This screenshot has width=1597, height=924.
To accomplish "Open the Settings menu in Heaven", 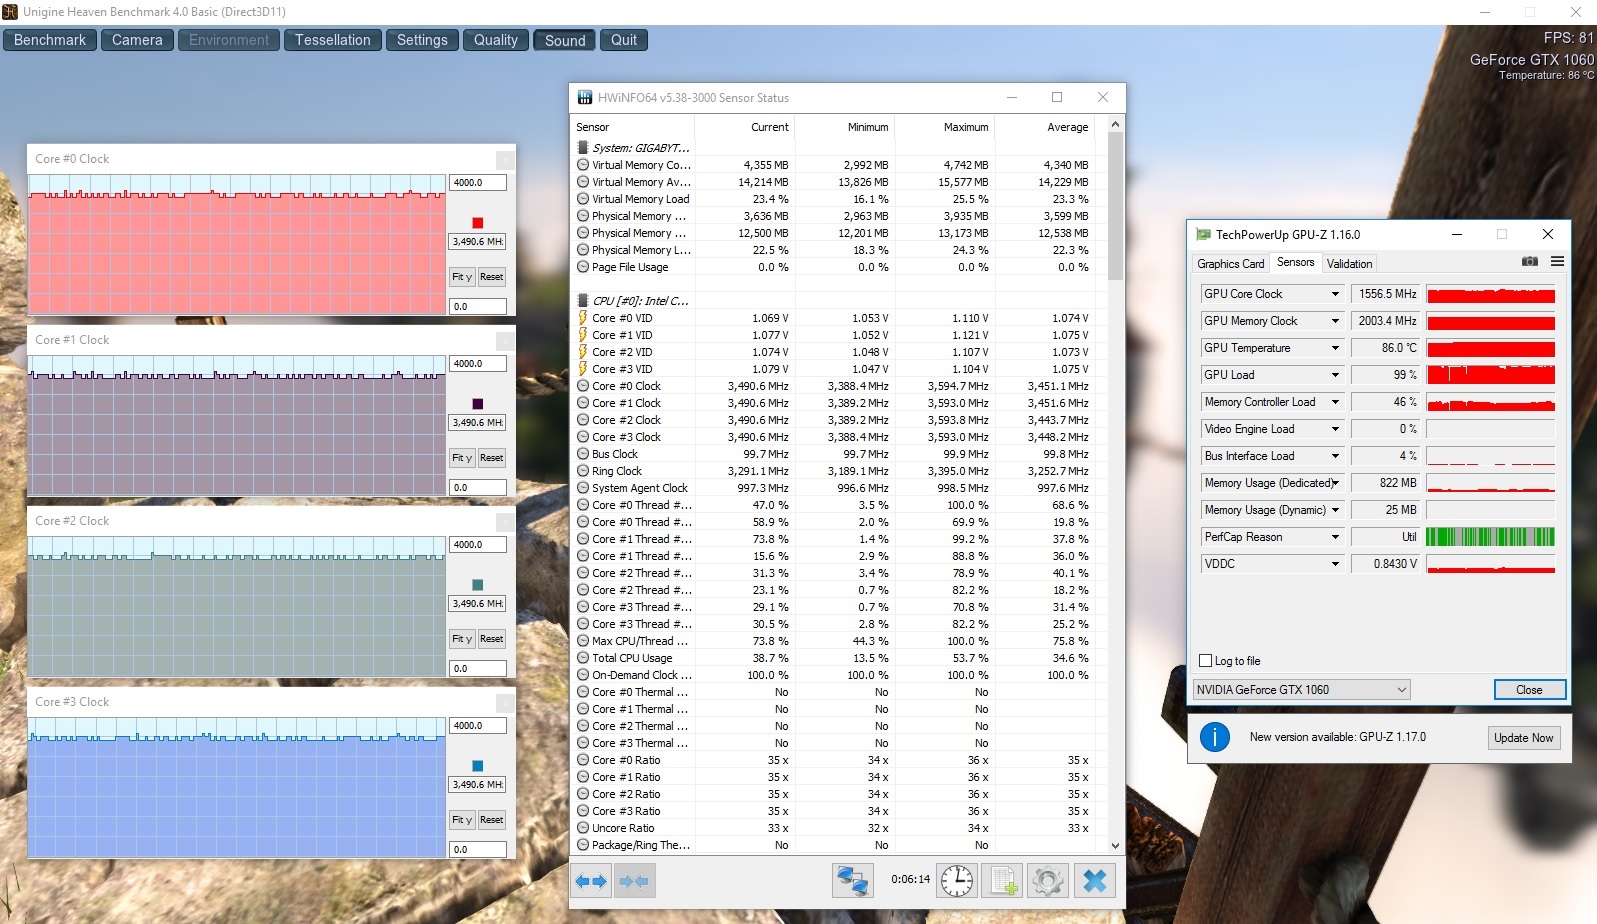I will coord(422,40).
